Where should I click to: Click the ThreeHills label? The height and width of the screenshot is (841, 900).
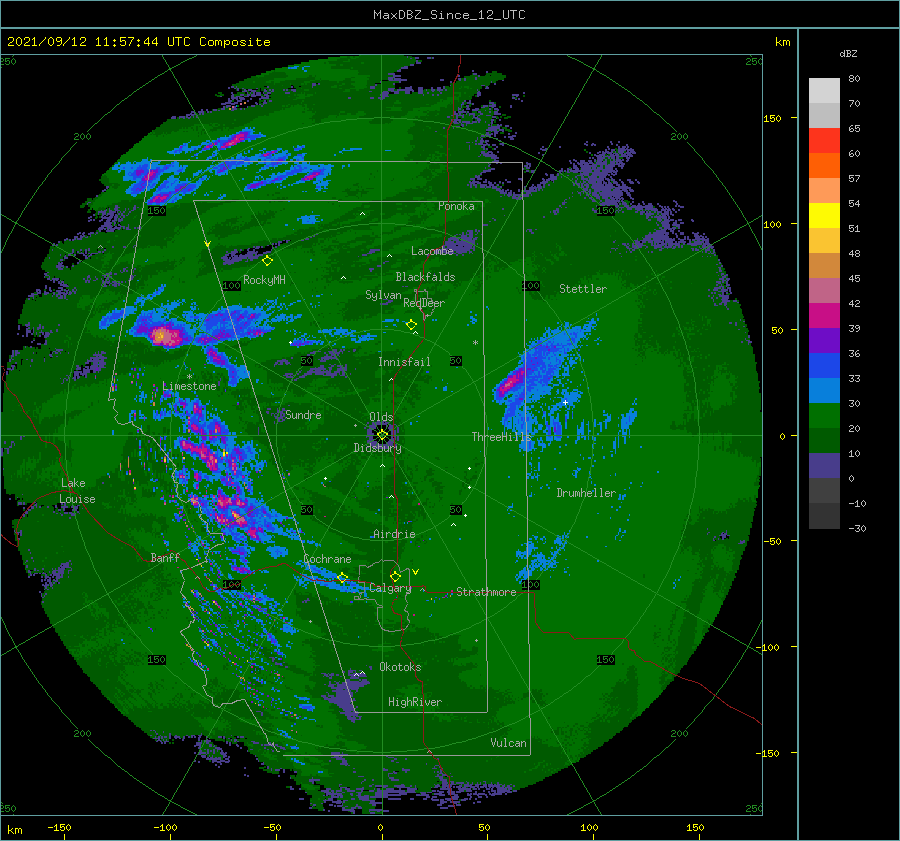(x=502, y=437)
